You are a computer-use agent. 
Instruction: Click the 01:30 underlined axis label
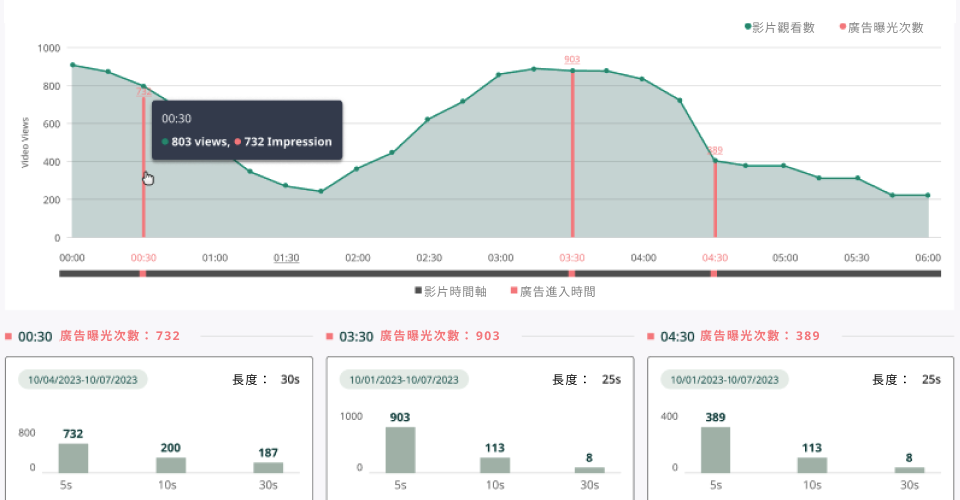point(286,258)
